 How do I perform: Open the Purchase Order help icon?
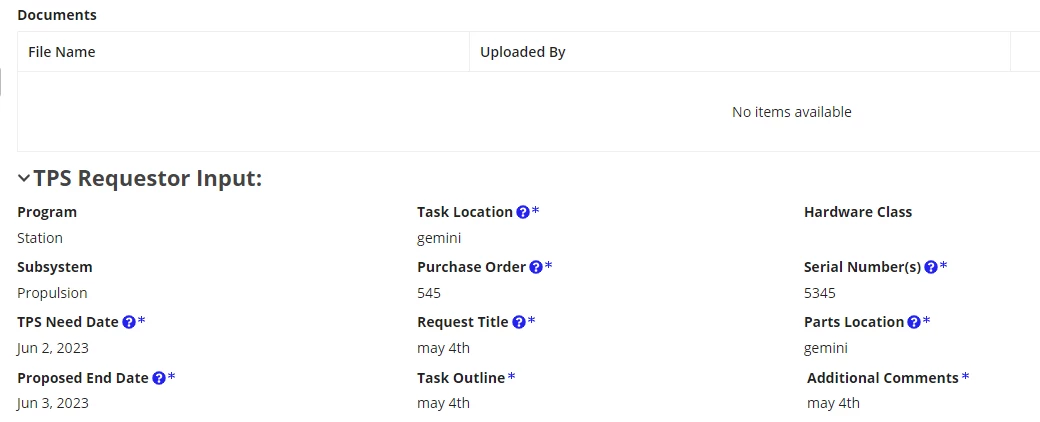tap(536, 267)
